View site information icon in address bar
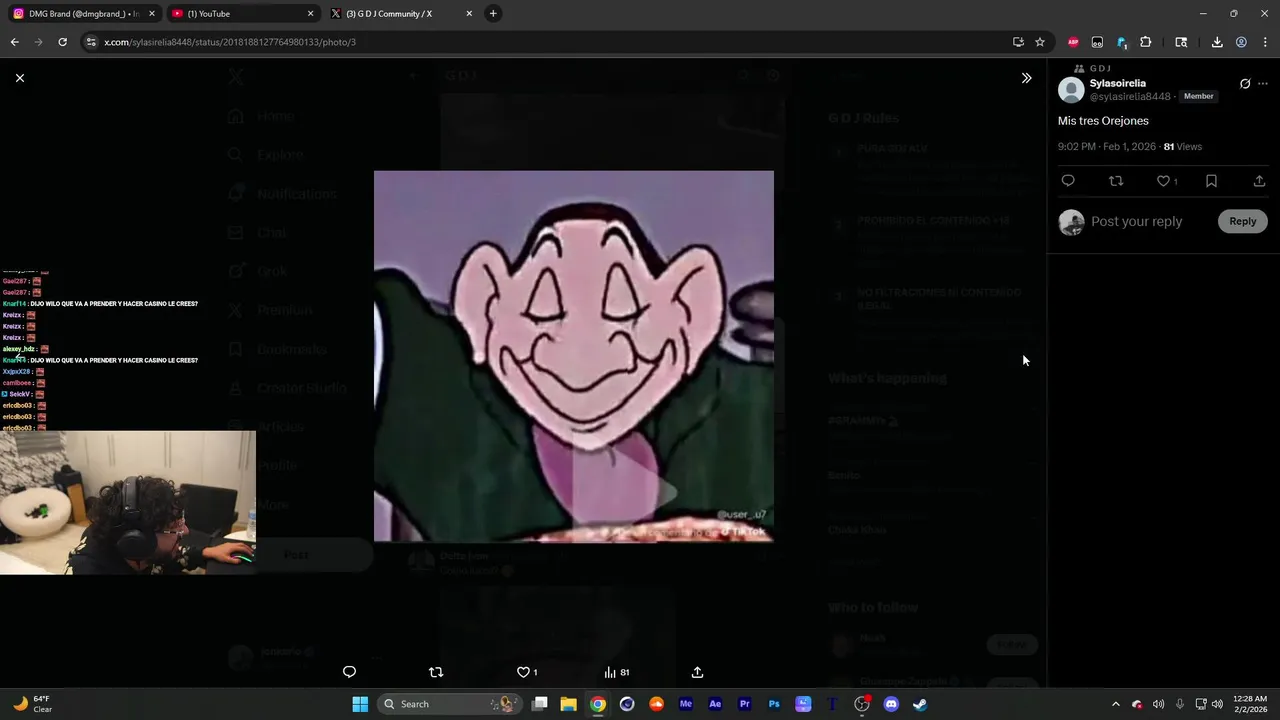This screenshot has width=1280, height=720. pyautogui.click(x=91, y=42)
